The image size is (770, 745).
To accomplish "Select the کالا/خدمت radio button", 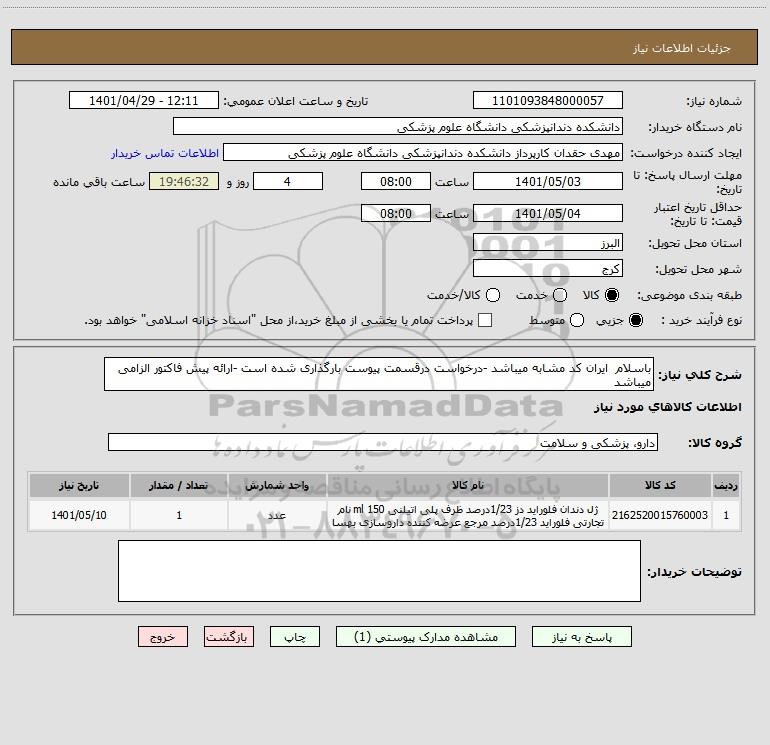I will point(493,295).
